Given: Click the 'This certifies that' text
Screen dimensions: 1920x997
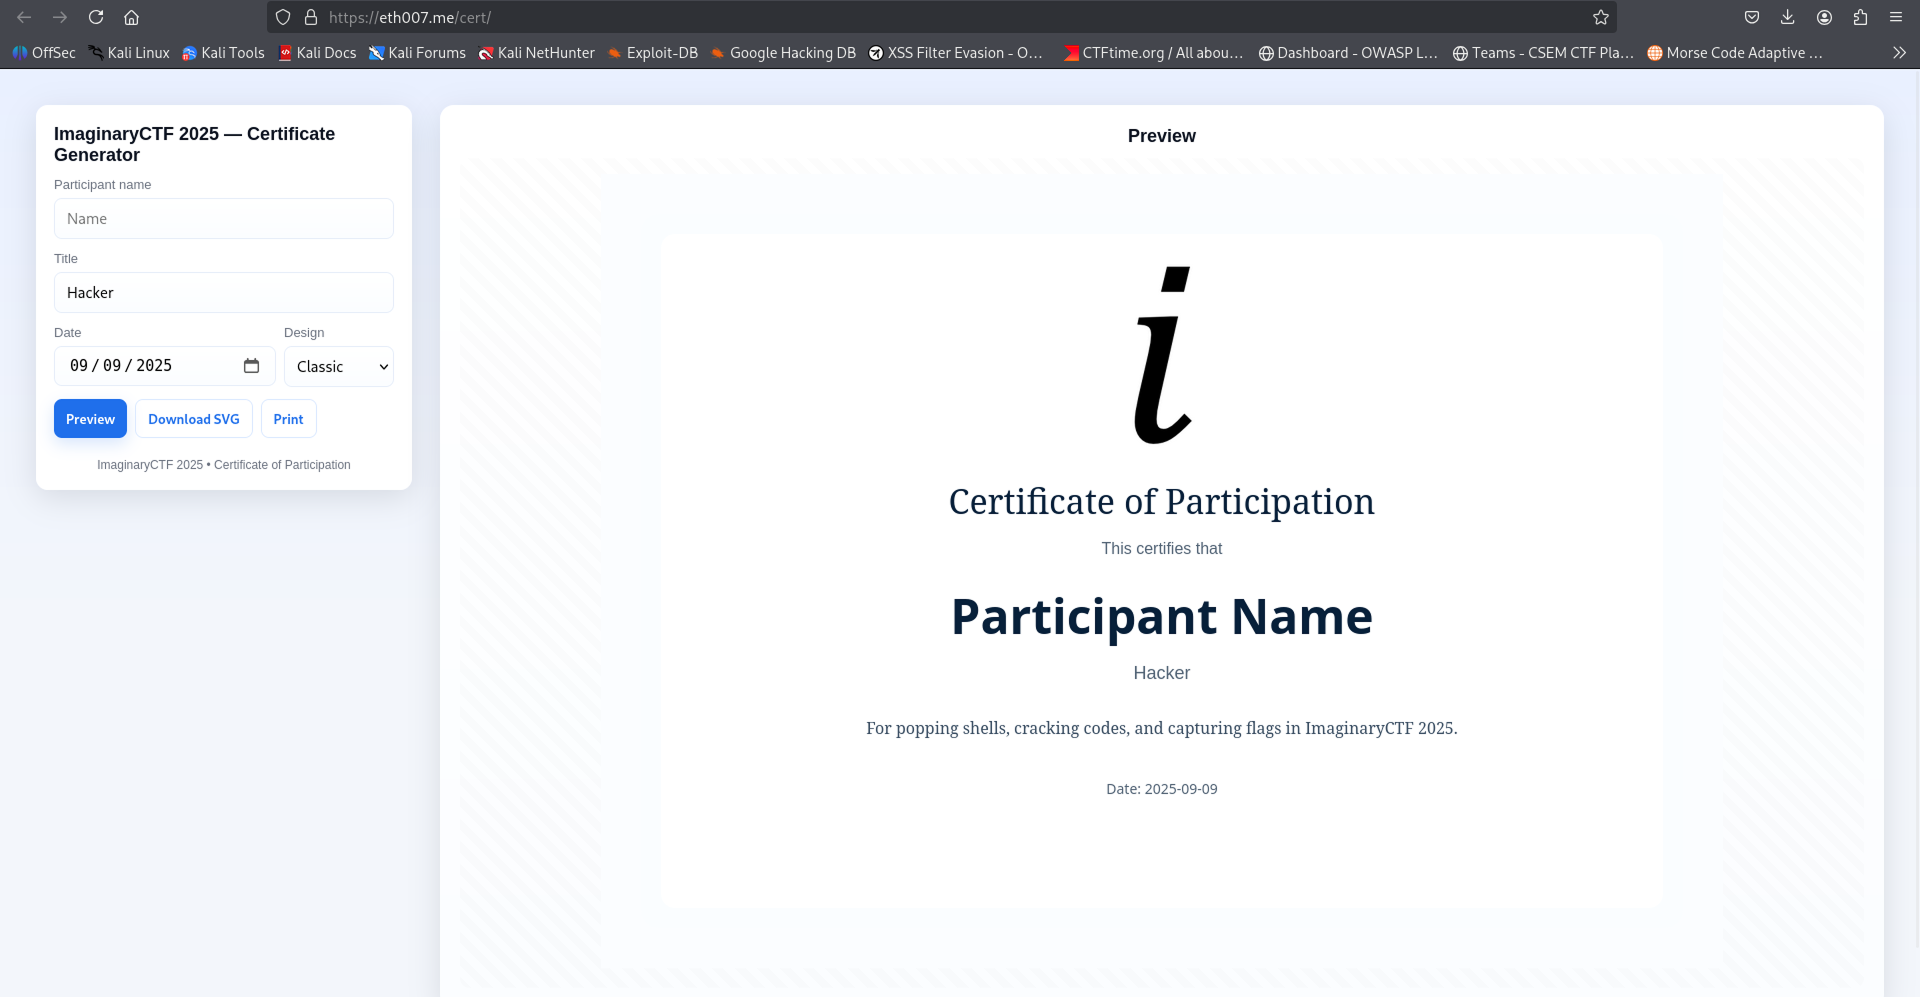Looking at the screenshot, I should point(1162,548).
